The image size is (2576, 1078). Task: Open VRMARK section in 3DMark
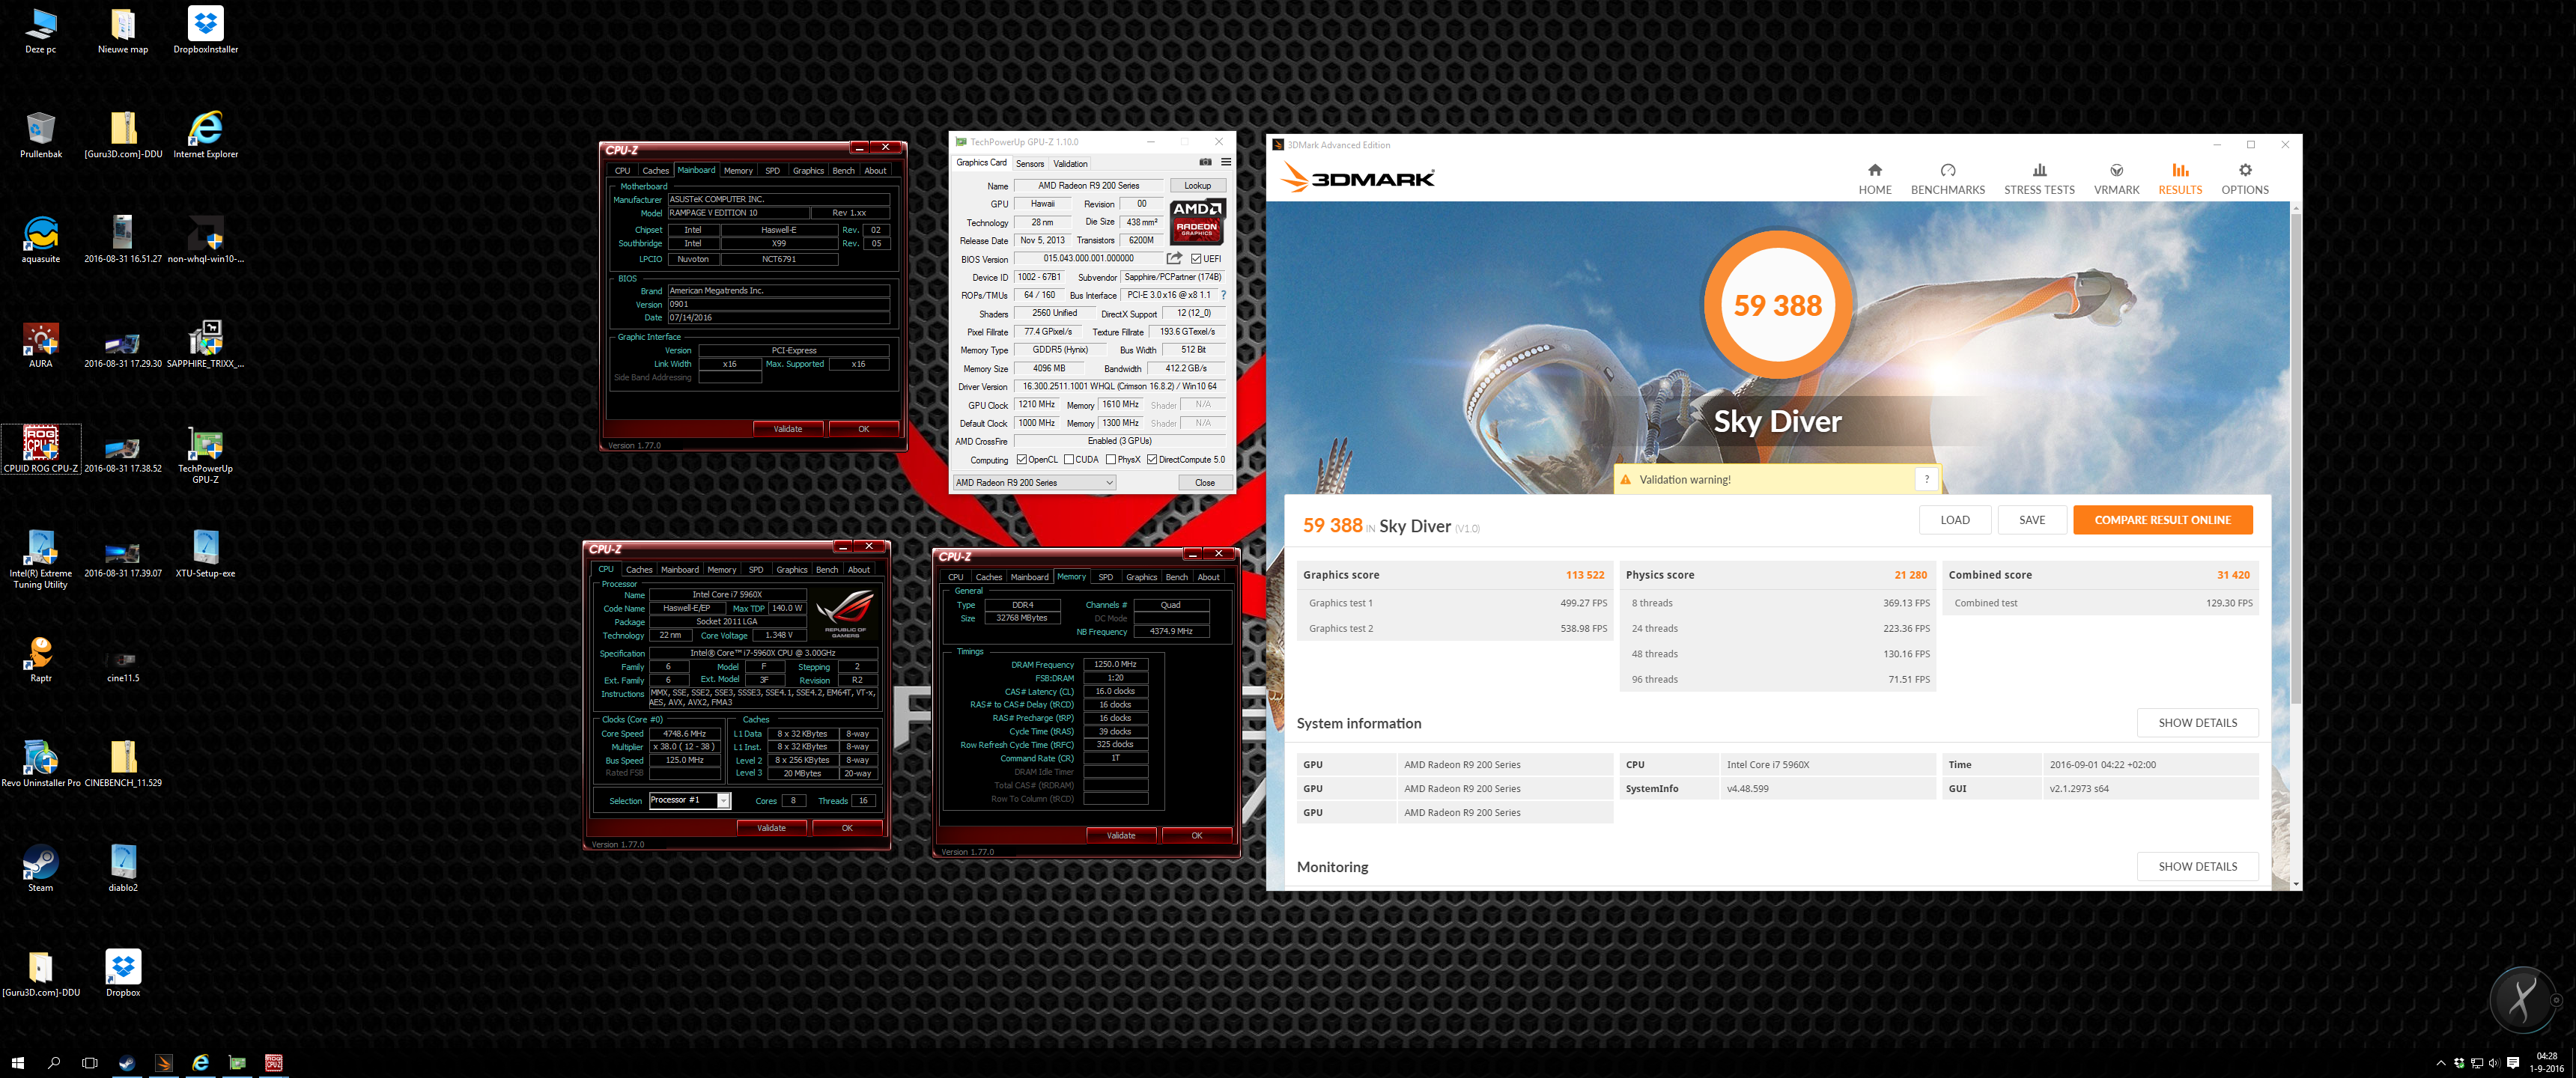click(2116, 179)
